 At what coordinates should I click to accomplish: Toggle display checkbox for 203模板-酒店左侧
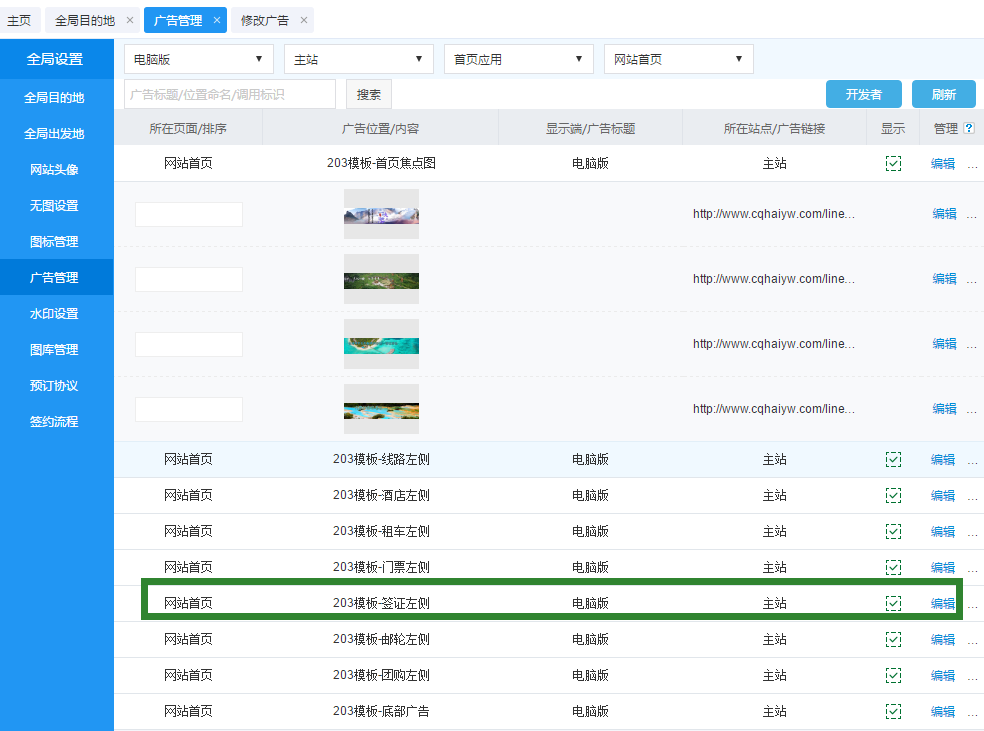click(893, 496)
